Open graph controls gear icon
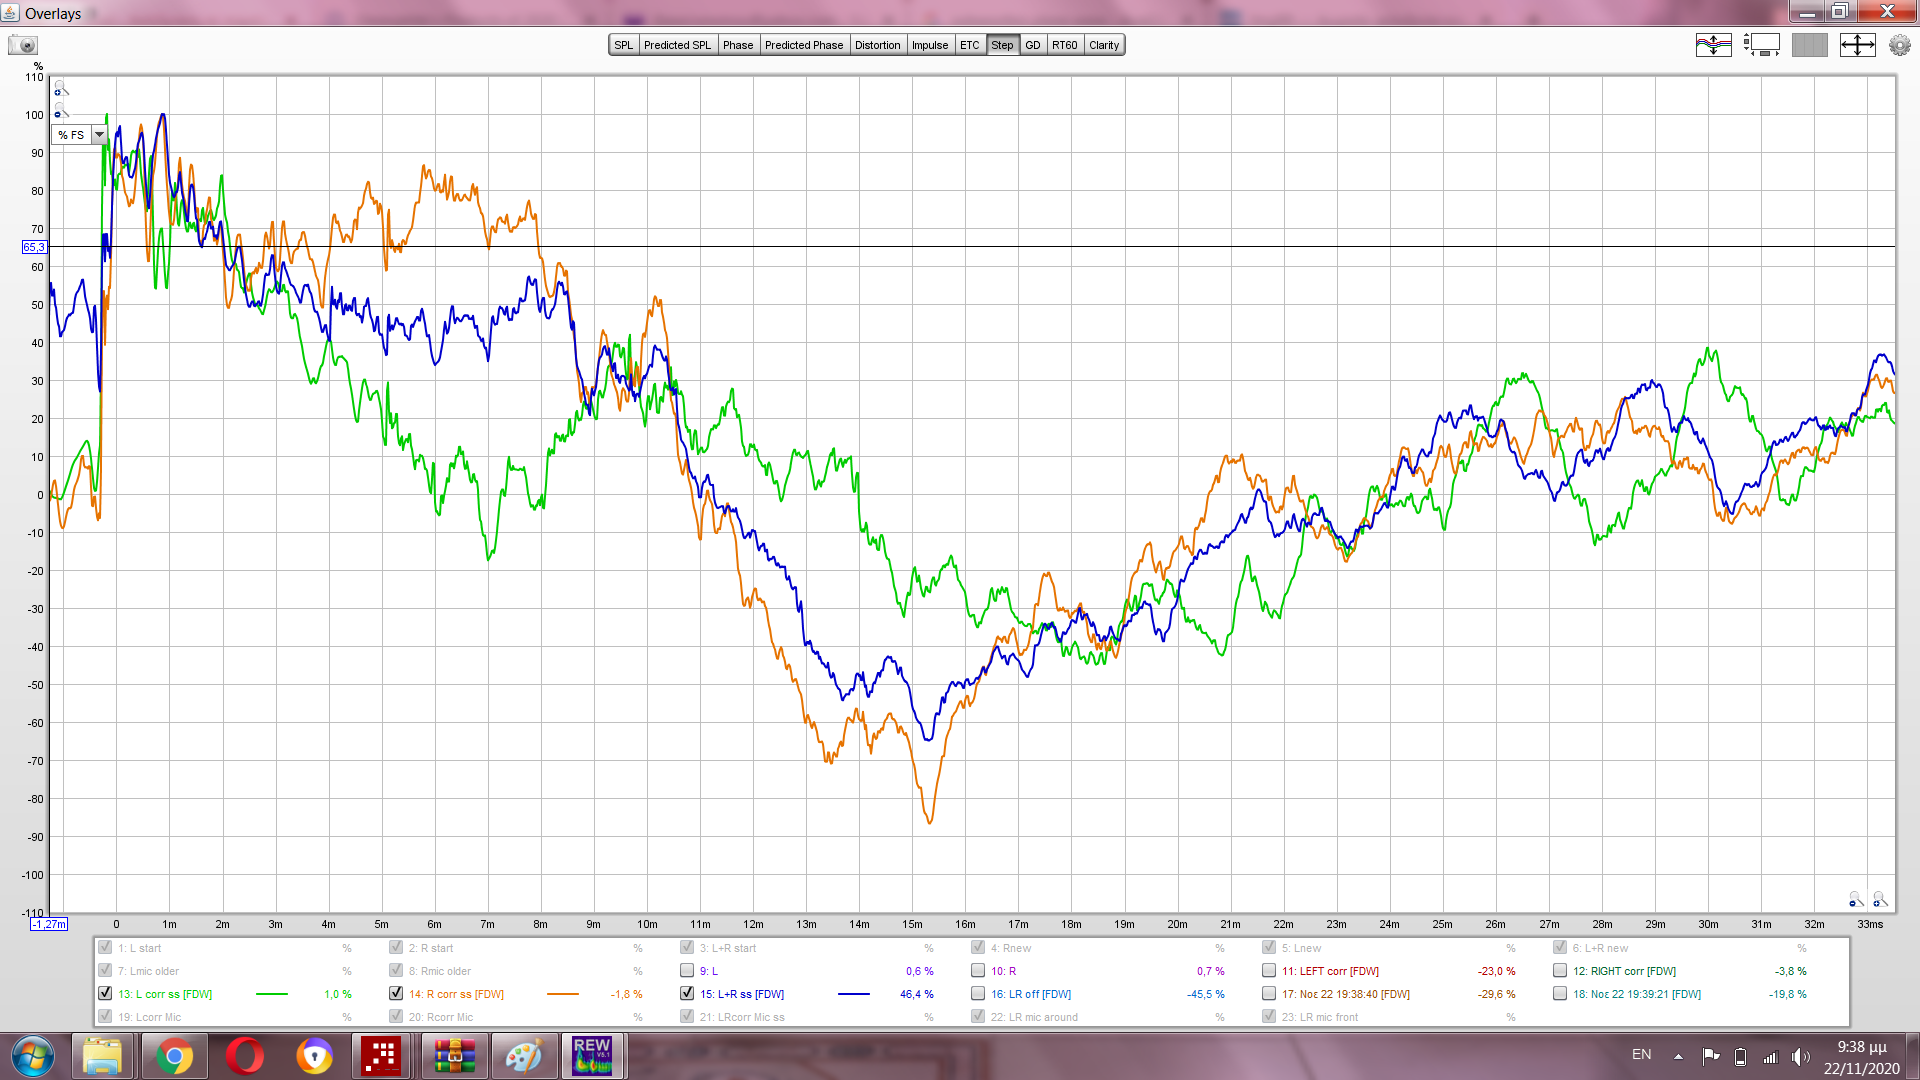Image resolution: width=1920 pixels, height=1080 pixels. (x=1899, y=45)
